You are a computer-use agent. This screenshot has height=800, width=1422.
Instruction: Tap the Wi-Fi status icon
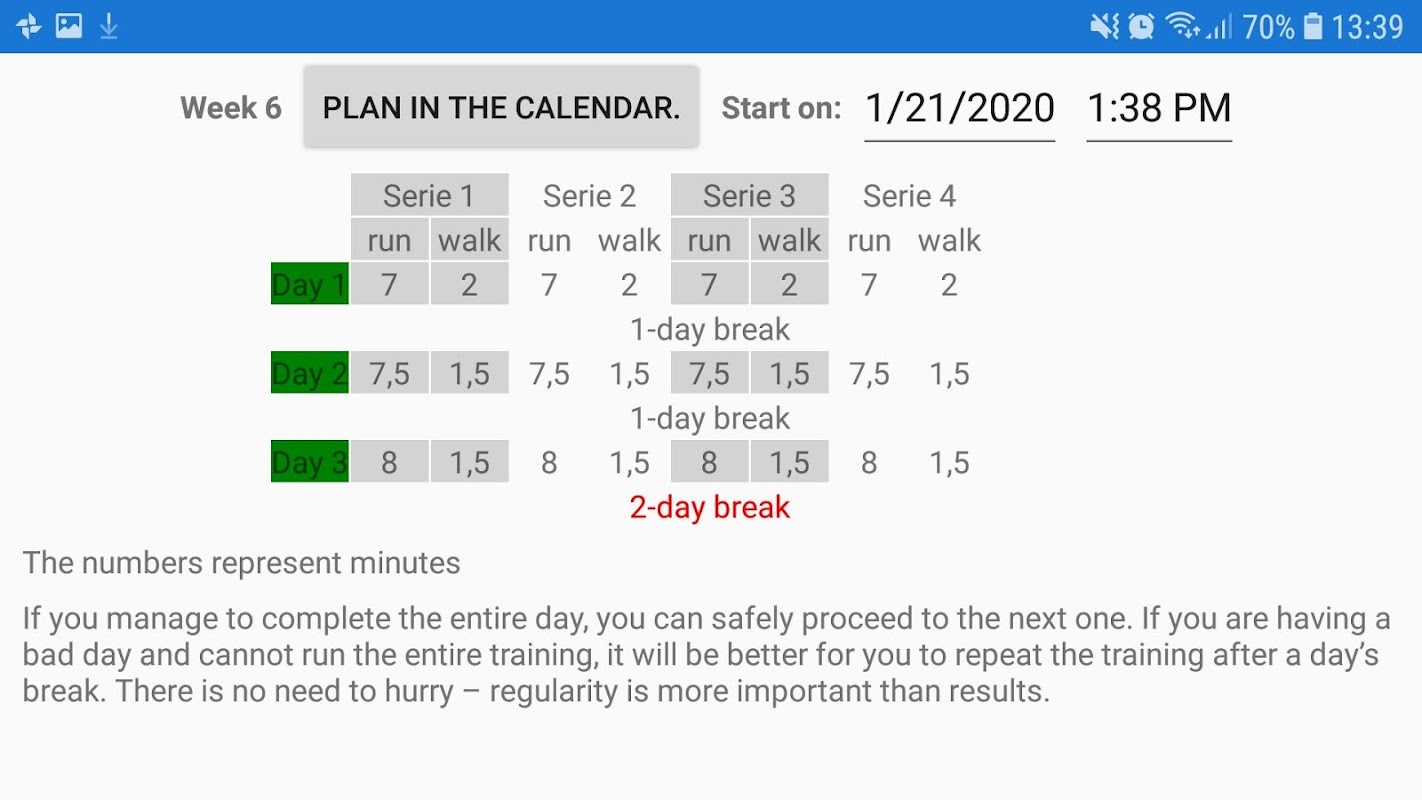point(1181,26)
